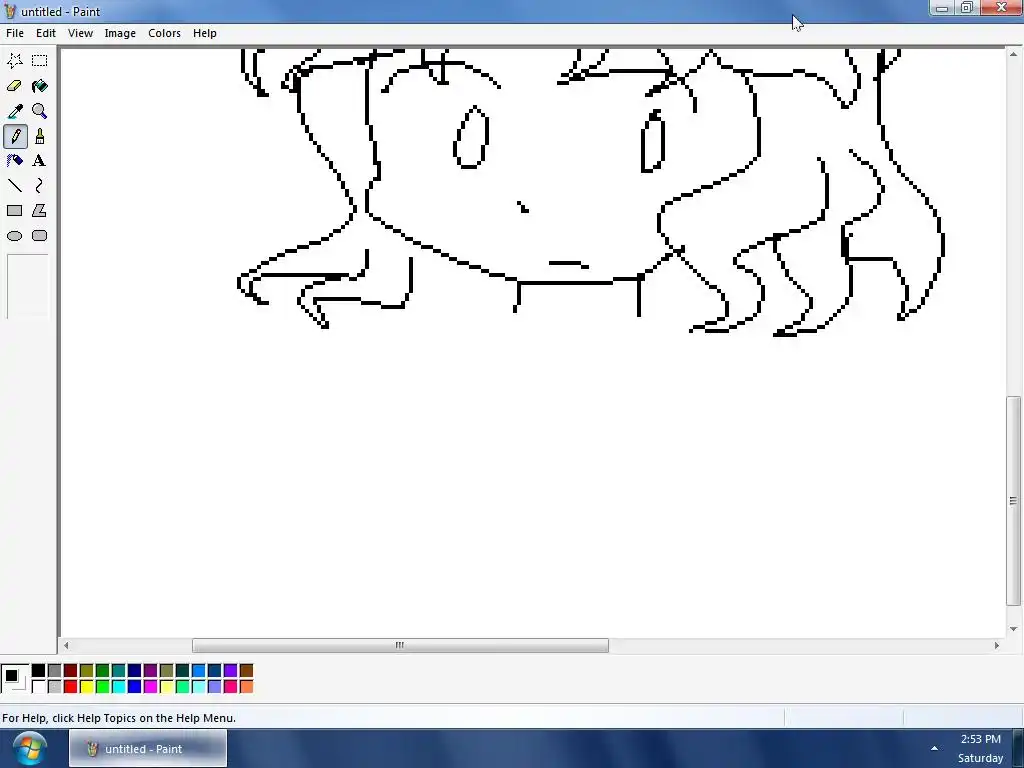Open the View menu
Screen dimensions: 1024x768
point(80,33)
